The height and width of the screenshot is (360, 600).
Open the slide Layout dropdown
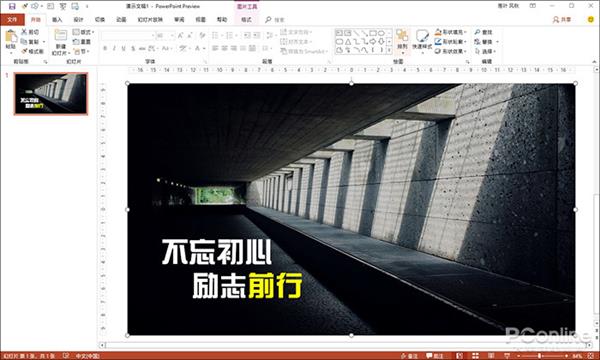click(83, 32)
